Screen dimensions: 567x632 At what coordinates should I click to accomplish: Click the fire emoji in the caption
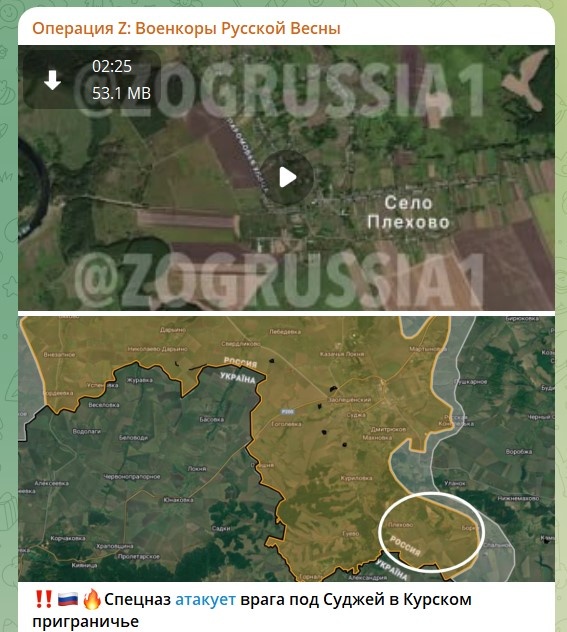(x=92, y=599)
